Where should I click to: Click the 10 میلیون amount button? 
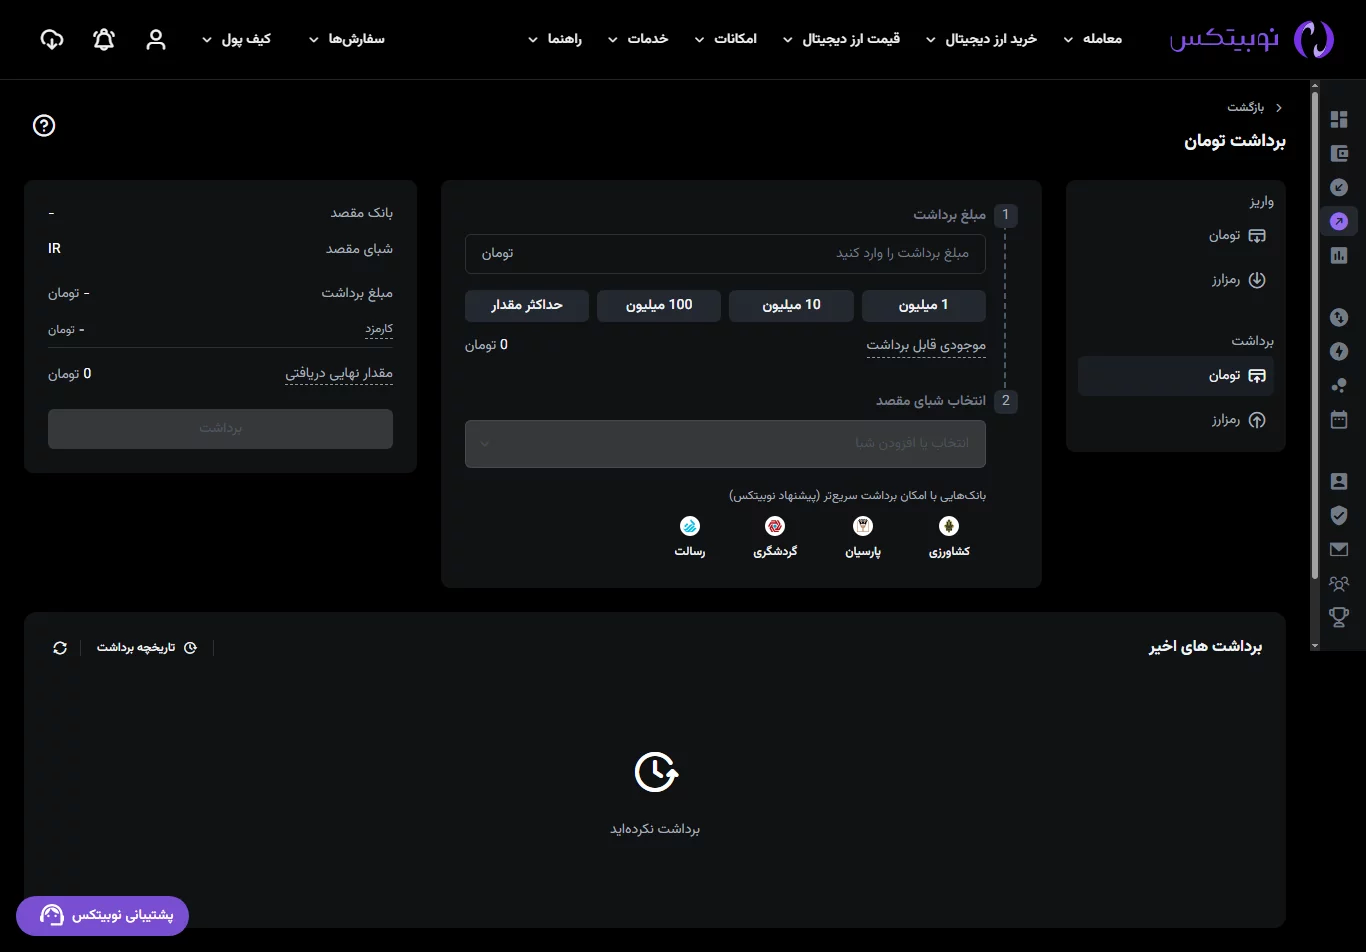791,305
